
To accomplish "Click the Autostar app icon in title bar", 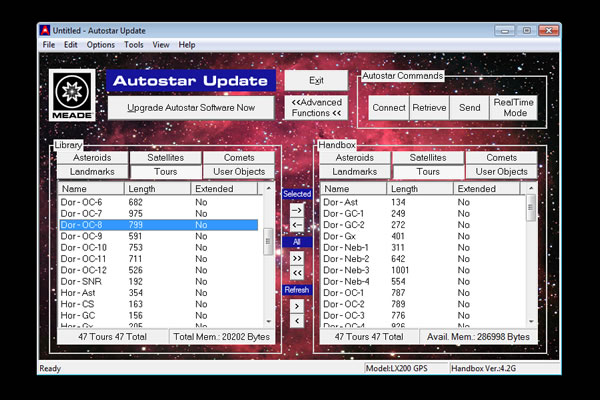I will (45, 31).
